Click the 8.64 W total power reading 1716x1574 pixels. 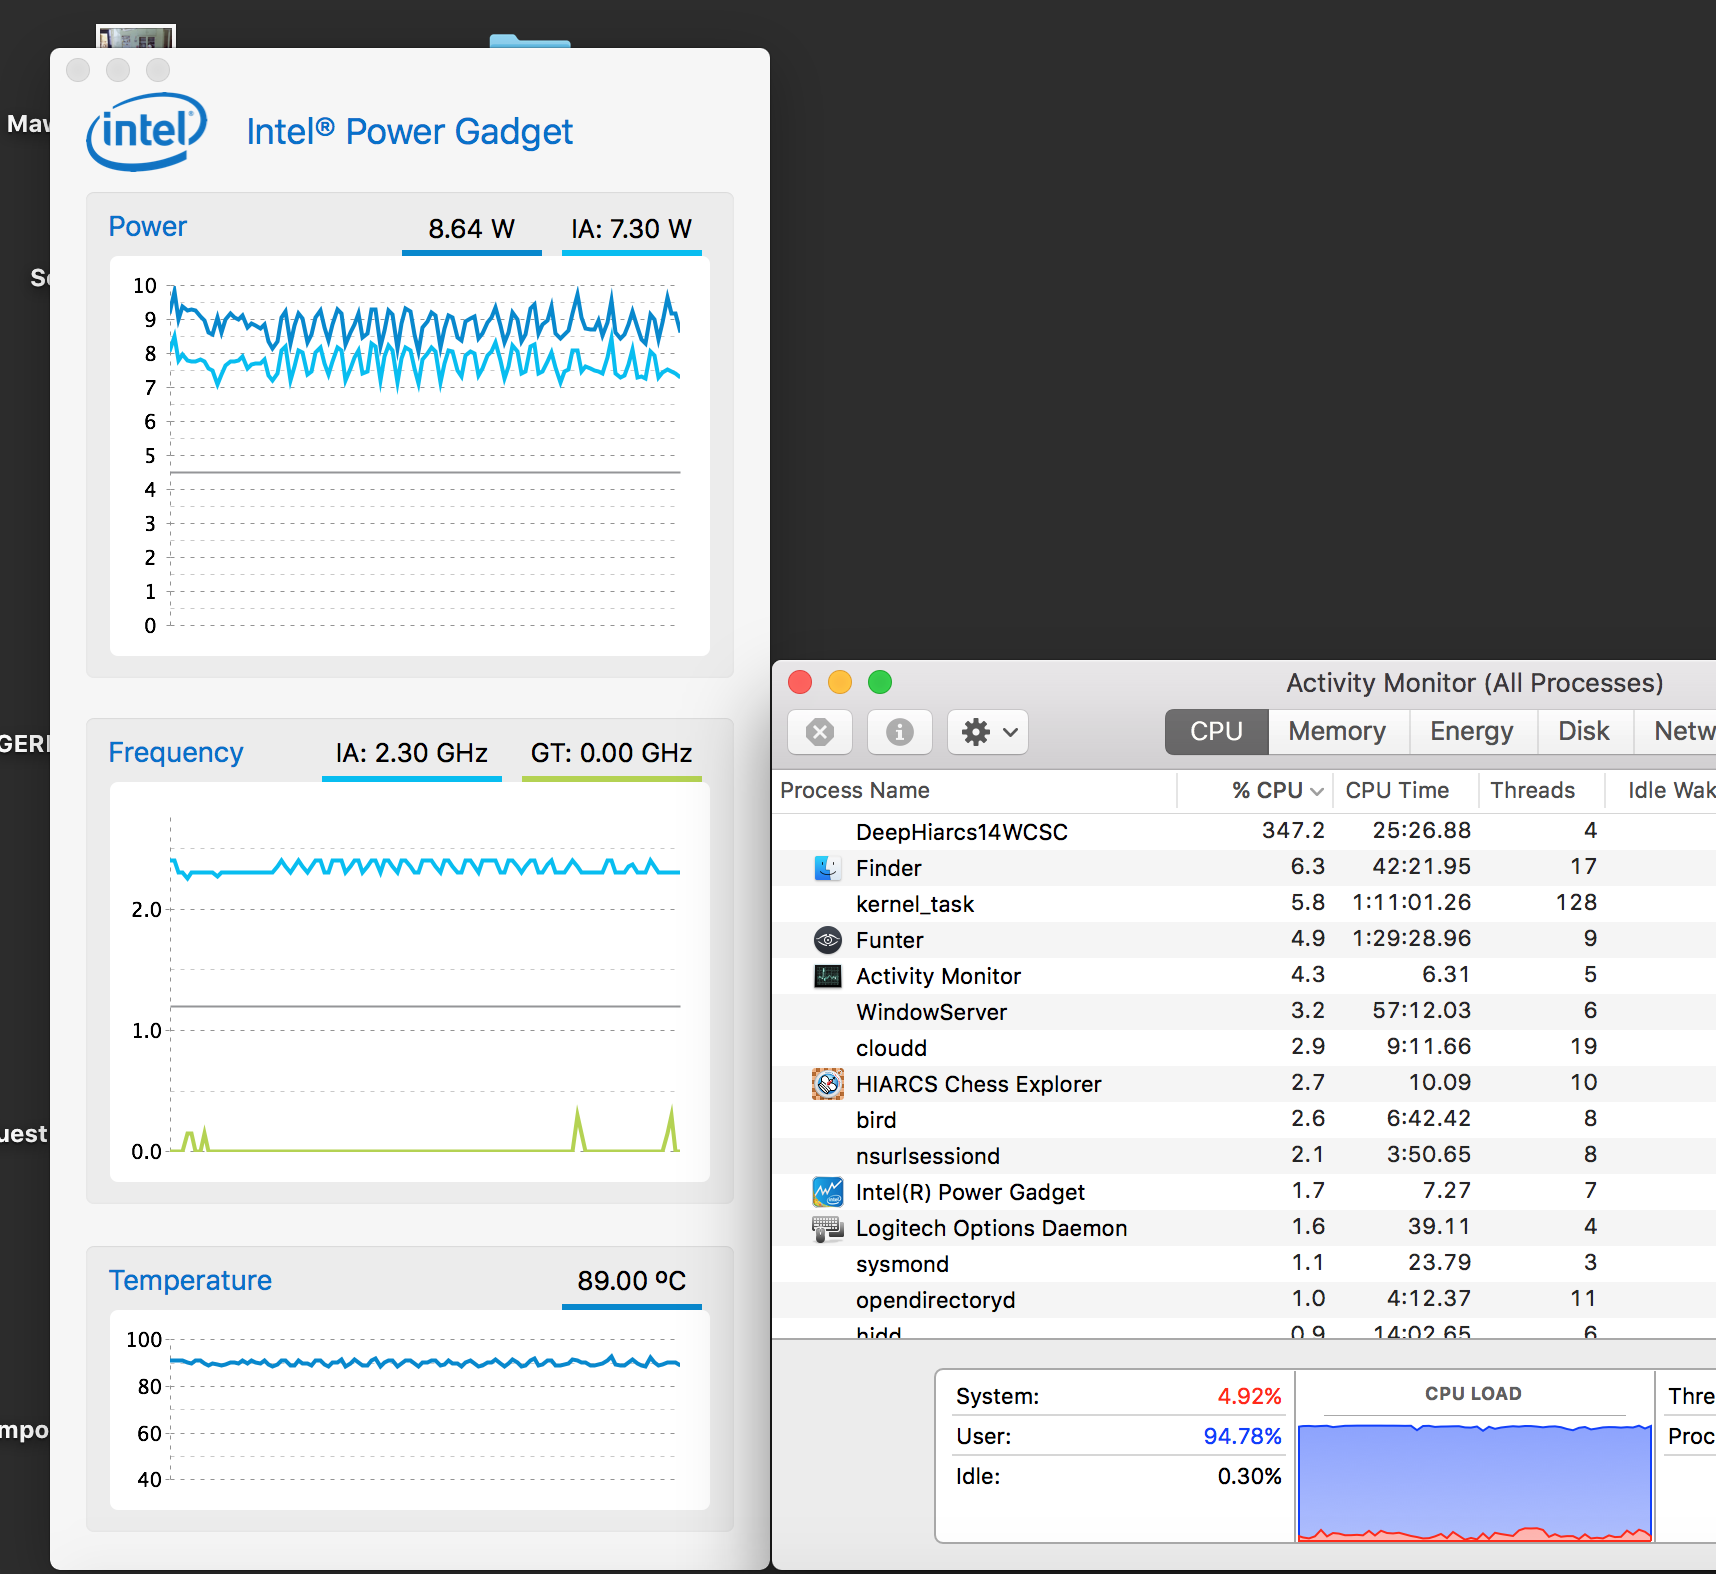(471, 229)
